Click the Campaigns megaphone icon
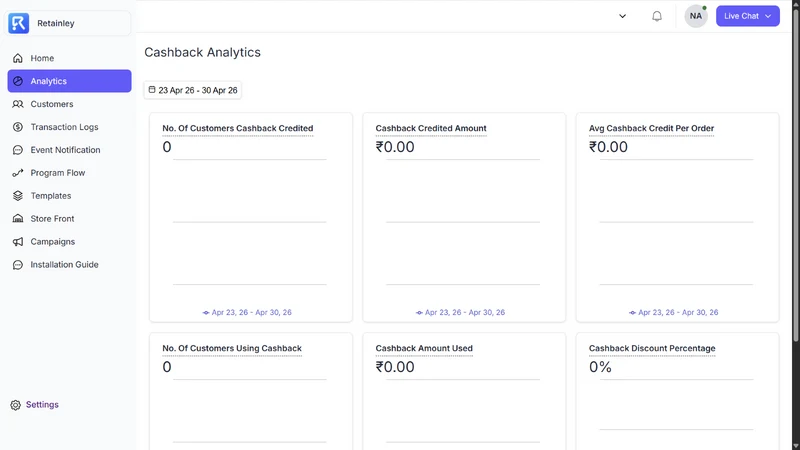800x450 pixels. click(18, 242)
